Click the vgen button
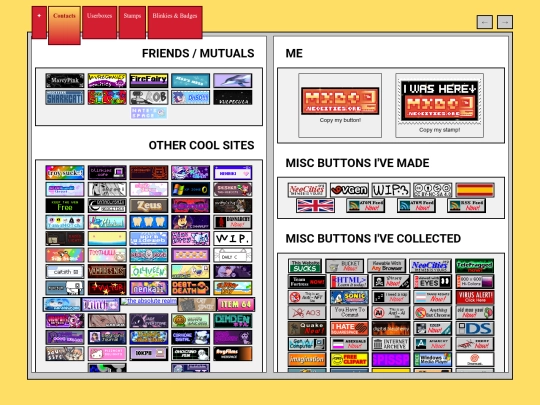540x405 pixels. pos(349,190)
